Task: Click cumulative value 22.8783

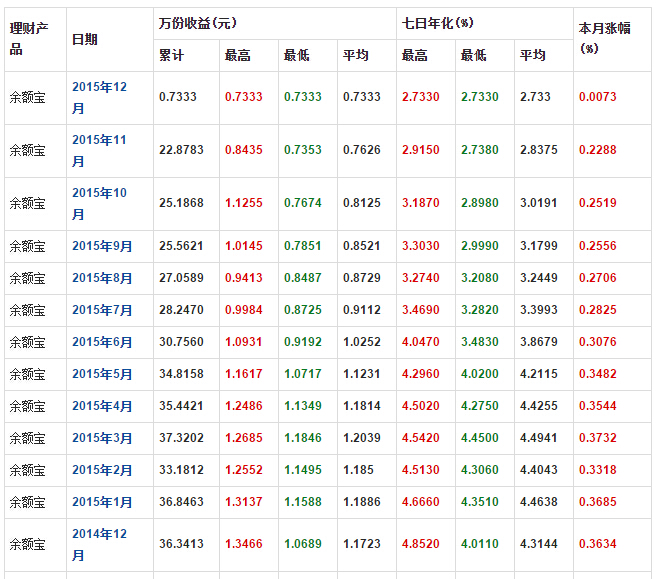Action: (x=181, y=150)
